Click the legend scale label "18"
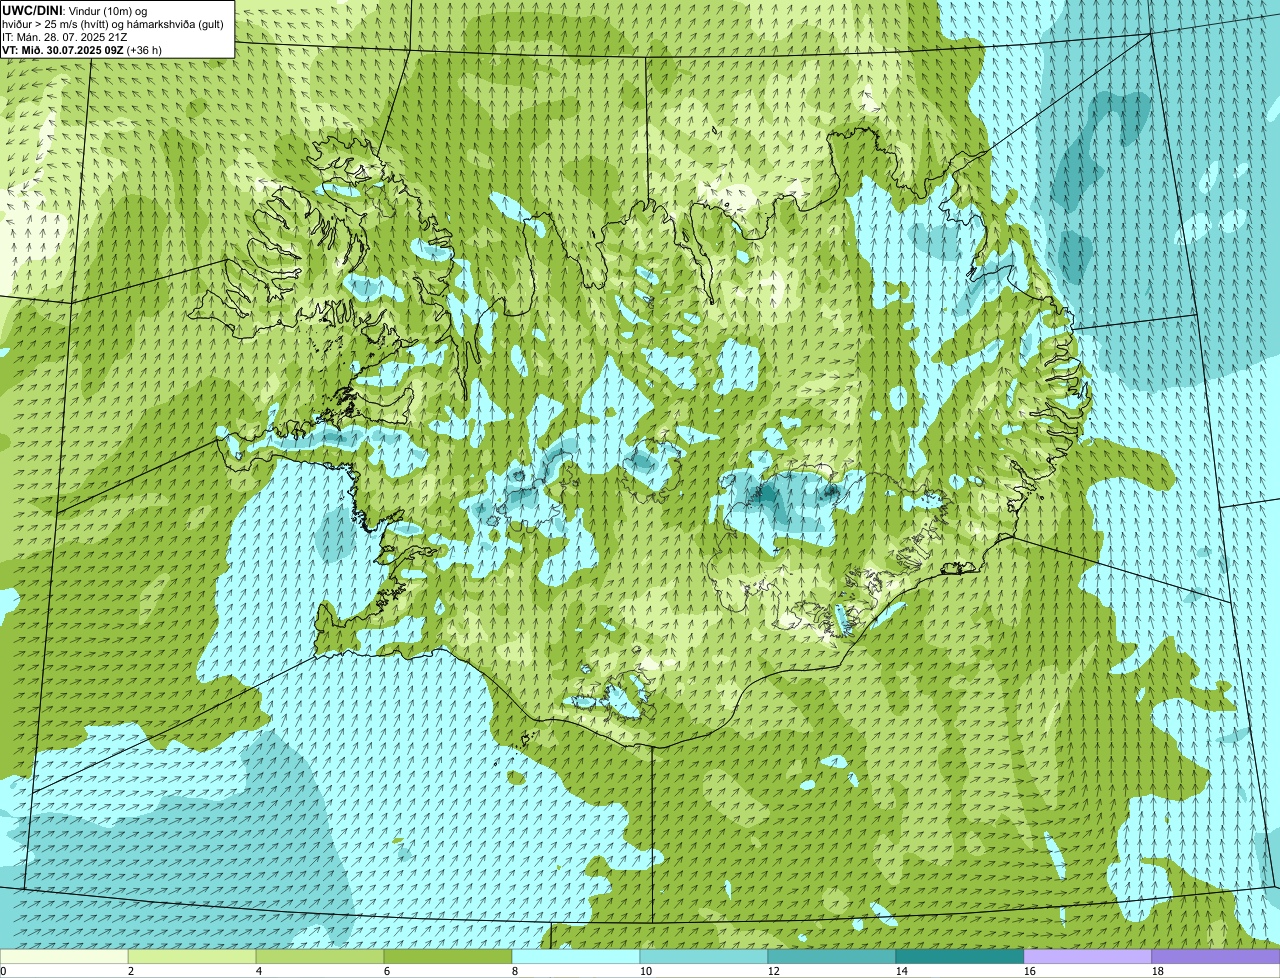The height and width of the screenshot is (978, 1280). tap(1157, 971)
